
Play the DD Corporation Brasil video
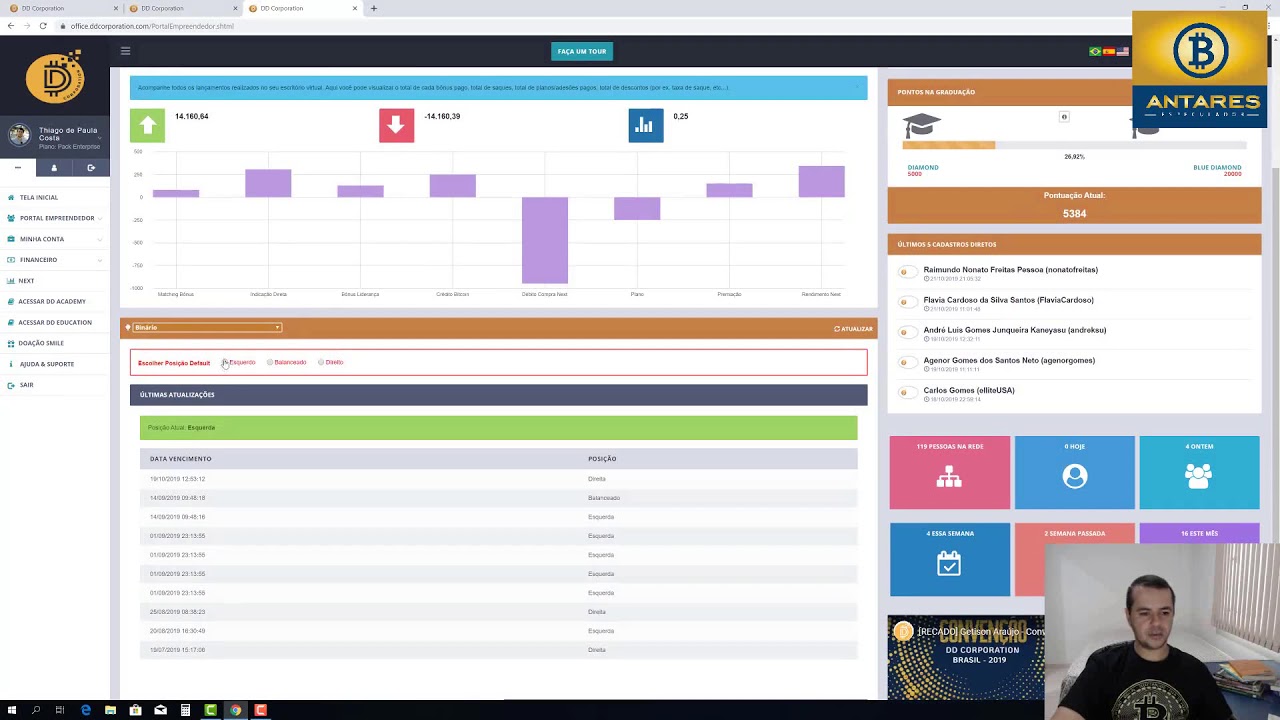[966, 658]
